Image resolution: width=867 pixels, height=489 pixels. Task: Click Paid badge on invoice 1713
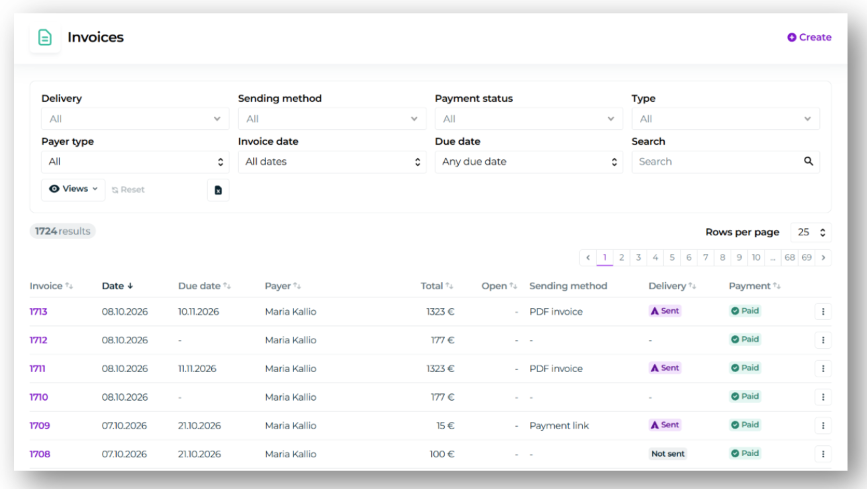pos(745,311)
